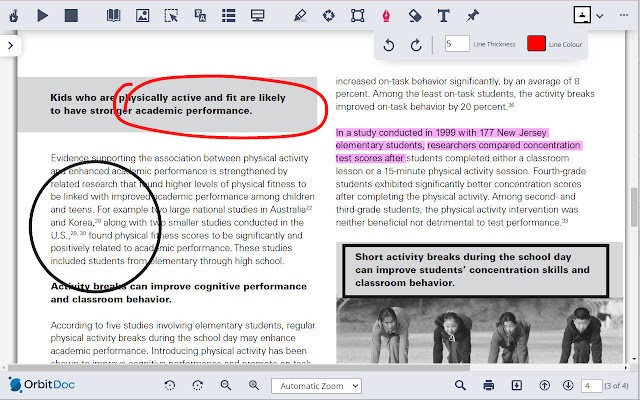Click the print document button
Screen dimensions: 640x400
coord(489,385)
